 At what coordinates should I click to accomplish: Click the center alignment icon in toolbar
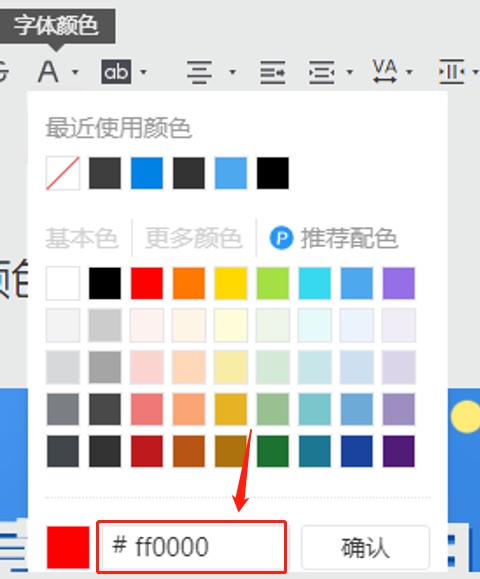[x=199, y=72]
